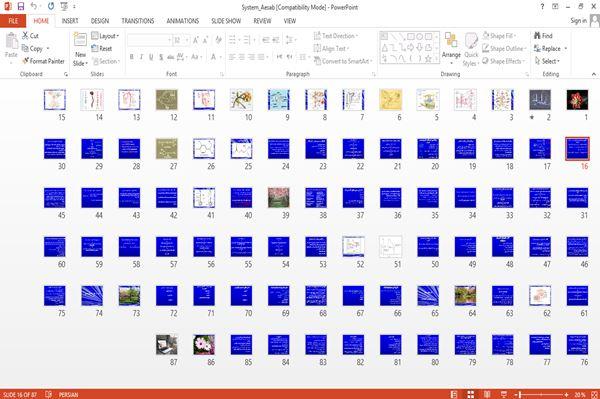Click the zoom in plus button
600x399 pixels.
[566, 394]
